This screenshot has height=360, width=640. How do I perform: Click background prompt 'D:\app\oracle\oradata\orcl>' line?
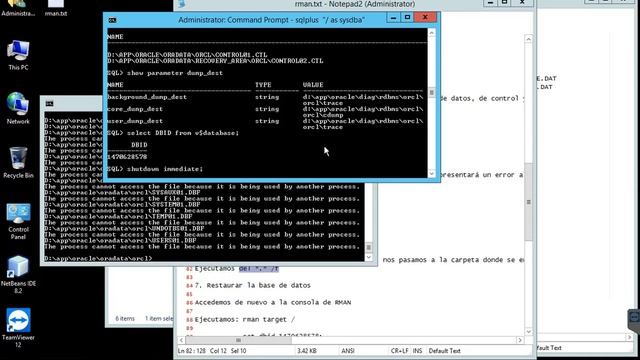[98, 259]
